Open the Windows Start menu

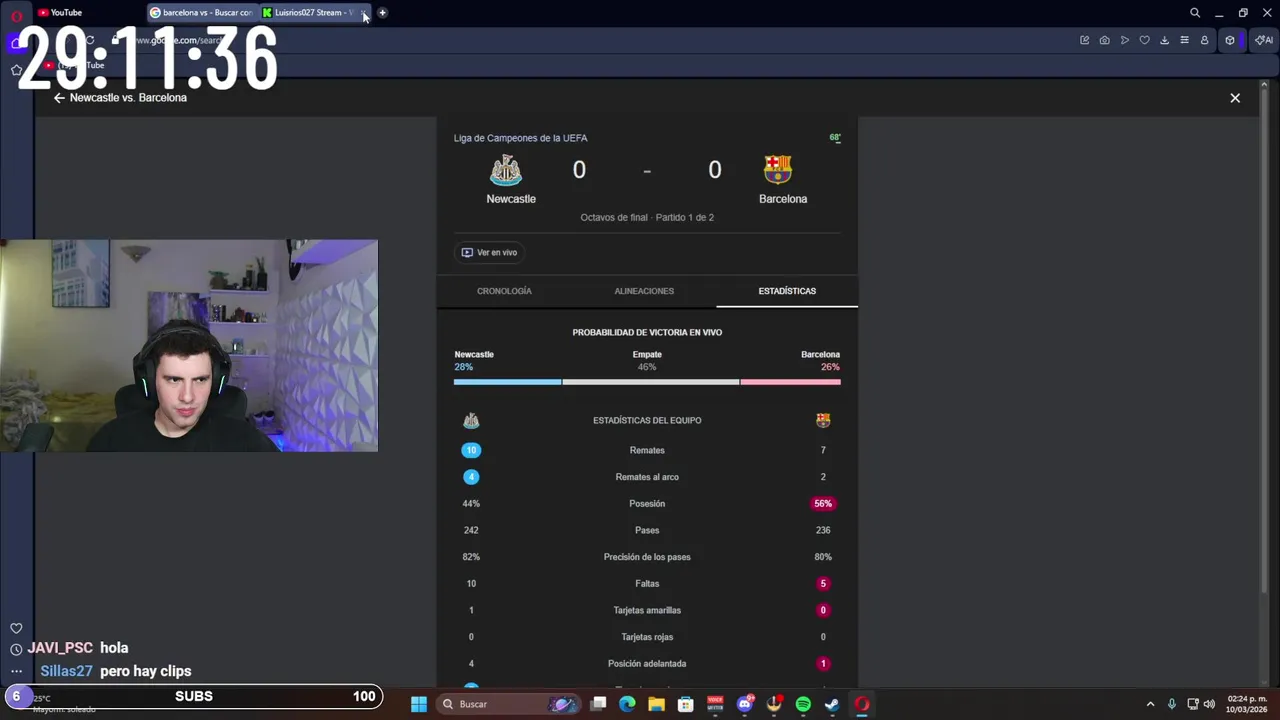click(x=419, y=704)
